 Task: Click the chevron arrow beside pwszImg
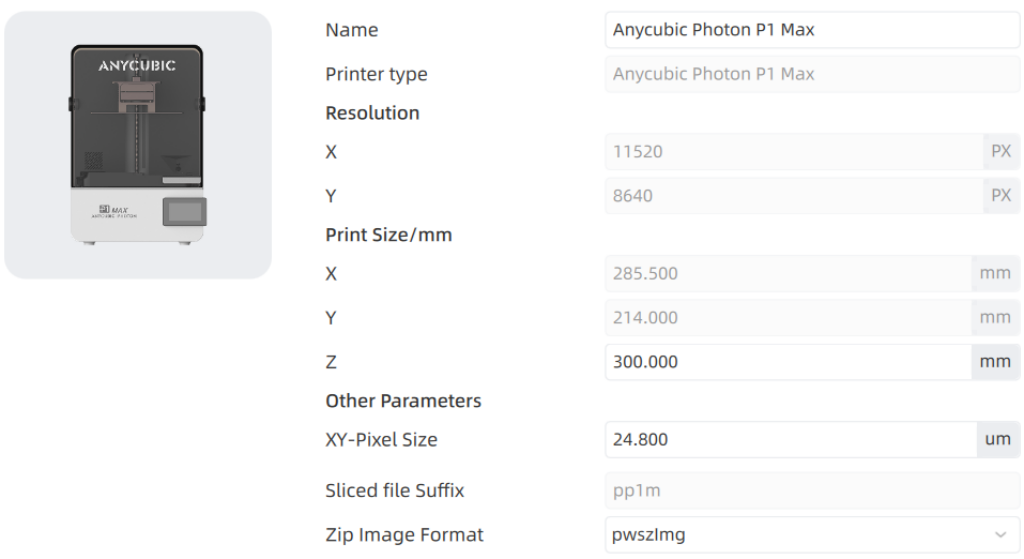(x=1000, y=535)
